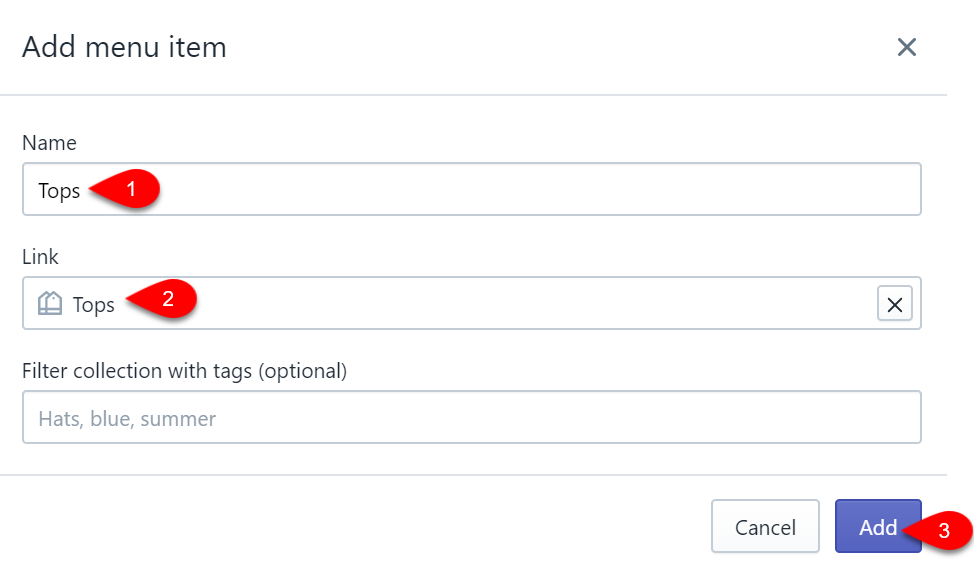
Task: Click the red marker numbered 3
Action: 939,530
